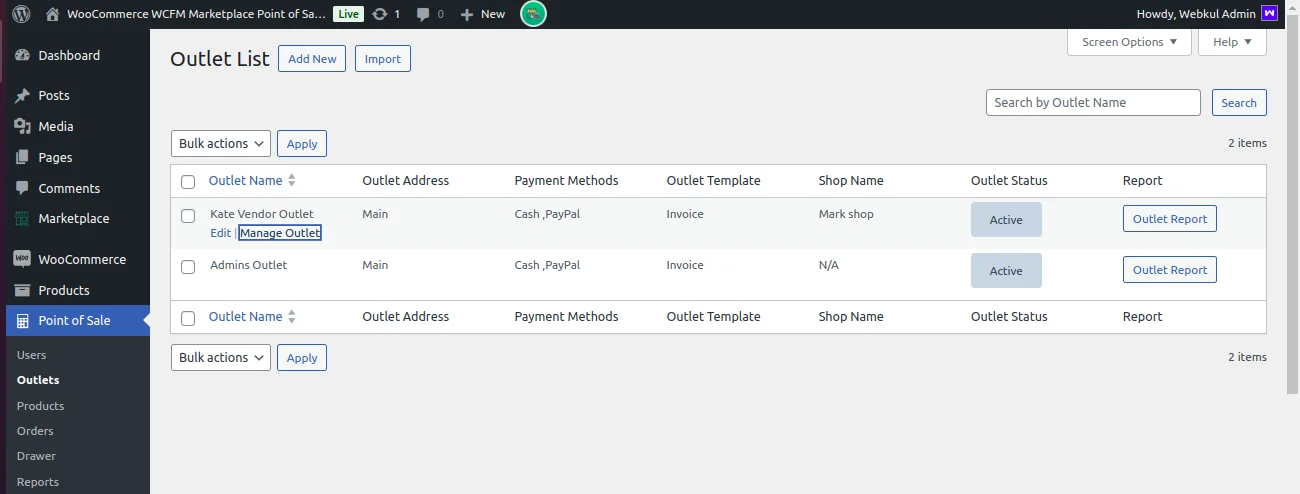
Task: Click the Import button
Action: tap(383, 59)
